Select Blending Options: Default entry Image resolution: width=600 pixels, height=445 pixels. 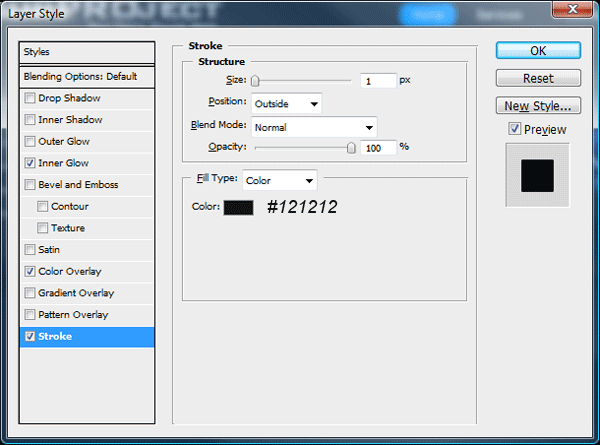[x=87, y=77]
